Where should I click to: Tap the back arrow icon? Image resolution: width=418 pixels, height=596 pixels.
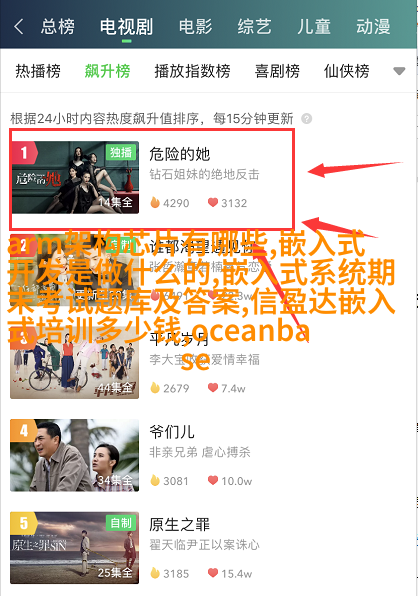pyautogui.click(x=18, y=27)
